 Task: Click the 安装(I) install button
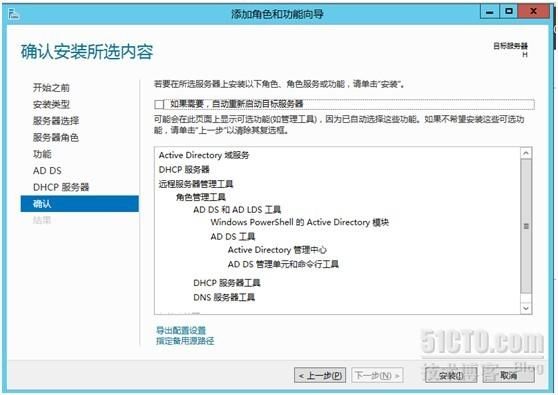[451, 375]
